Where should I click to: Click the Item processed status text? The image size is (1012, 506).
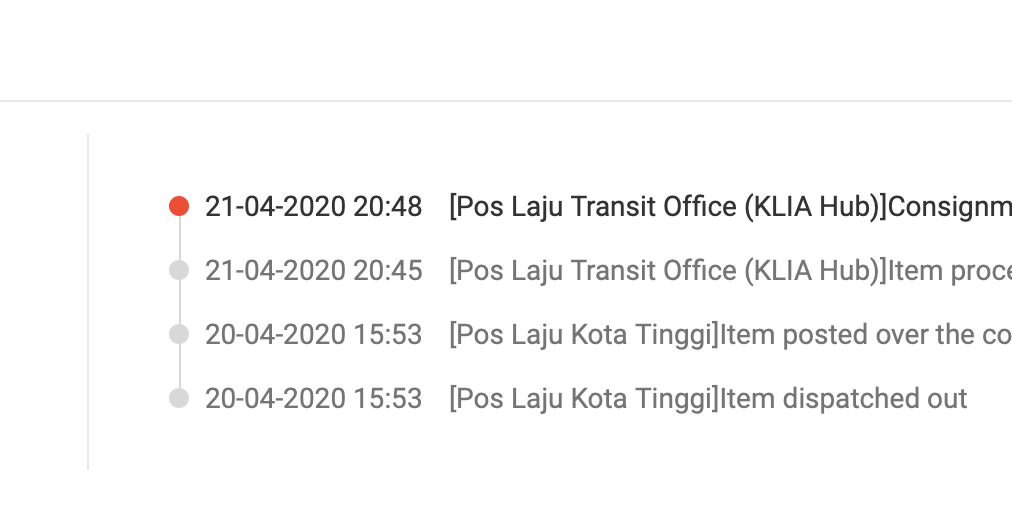[950, 271]
